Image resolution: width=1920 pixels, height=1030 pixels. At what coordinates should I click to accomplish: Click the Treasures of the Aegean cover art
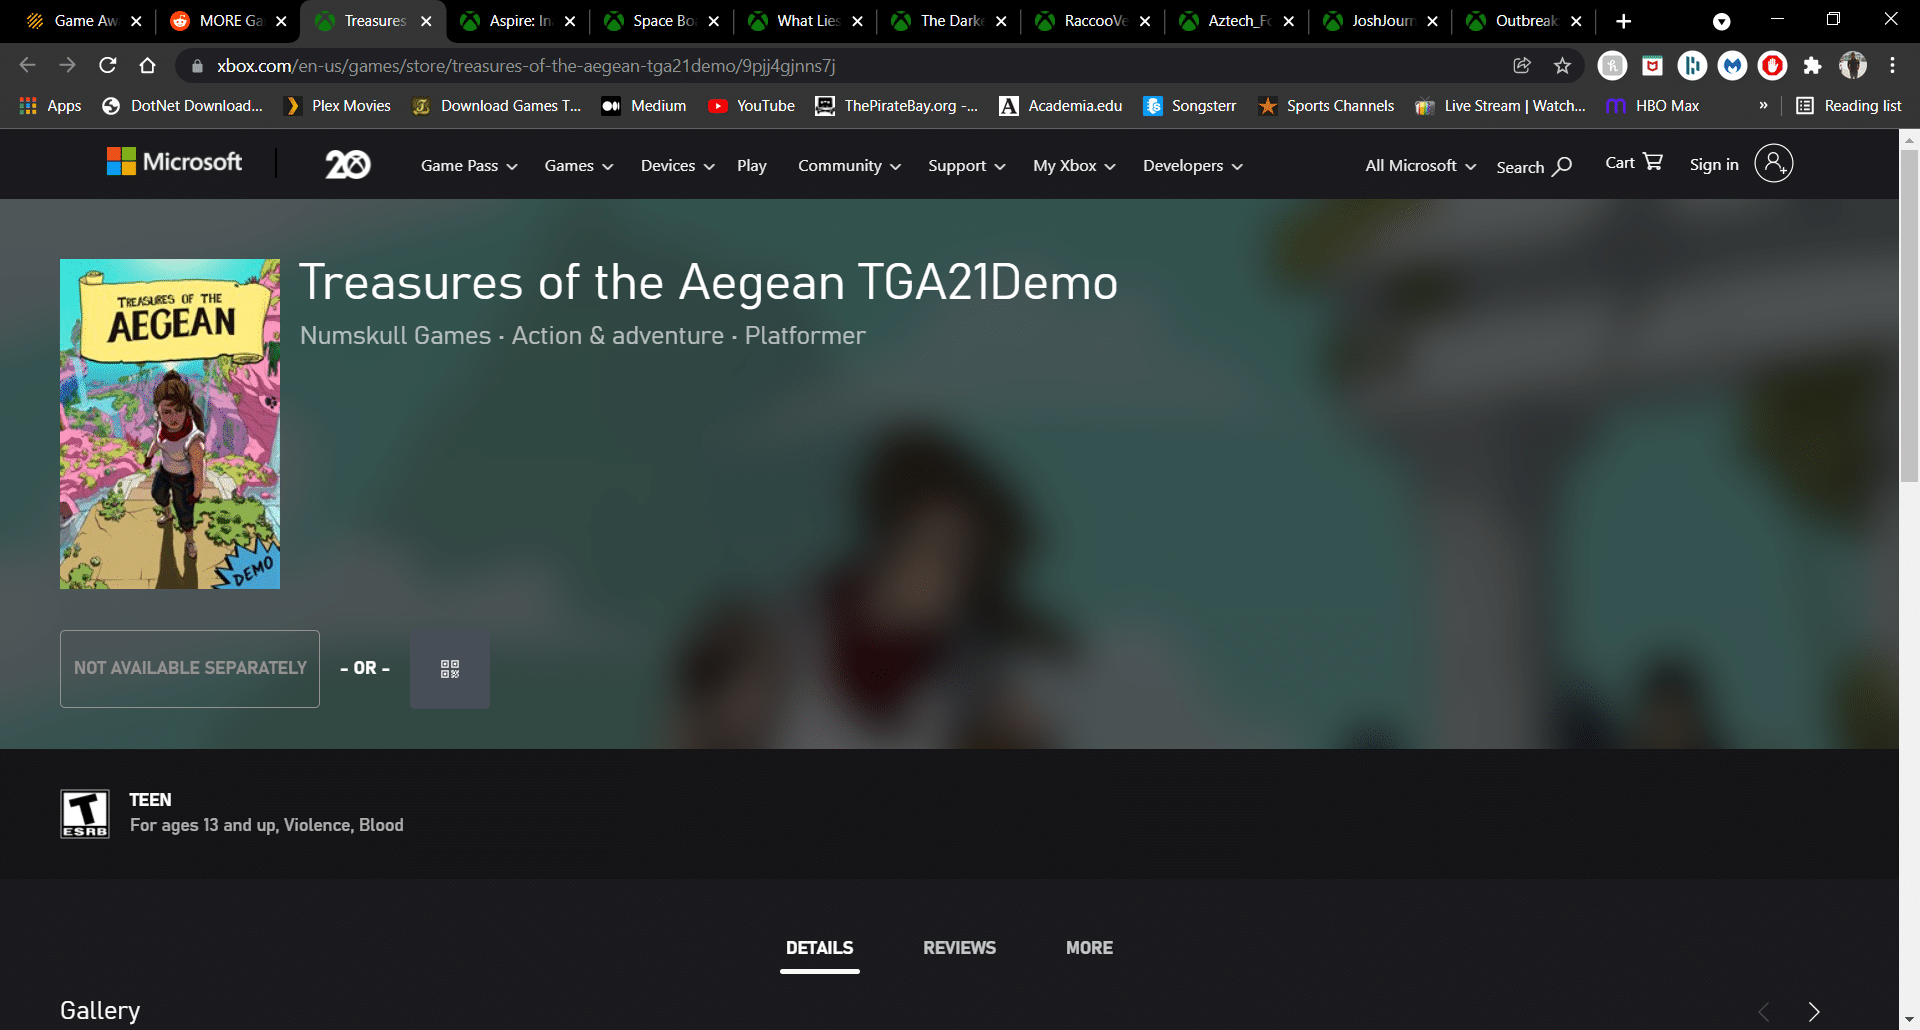coord(170,424)
